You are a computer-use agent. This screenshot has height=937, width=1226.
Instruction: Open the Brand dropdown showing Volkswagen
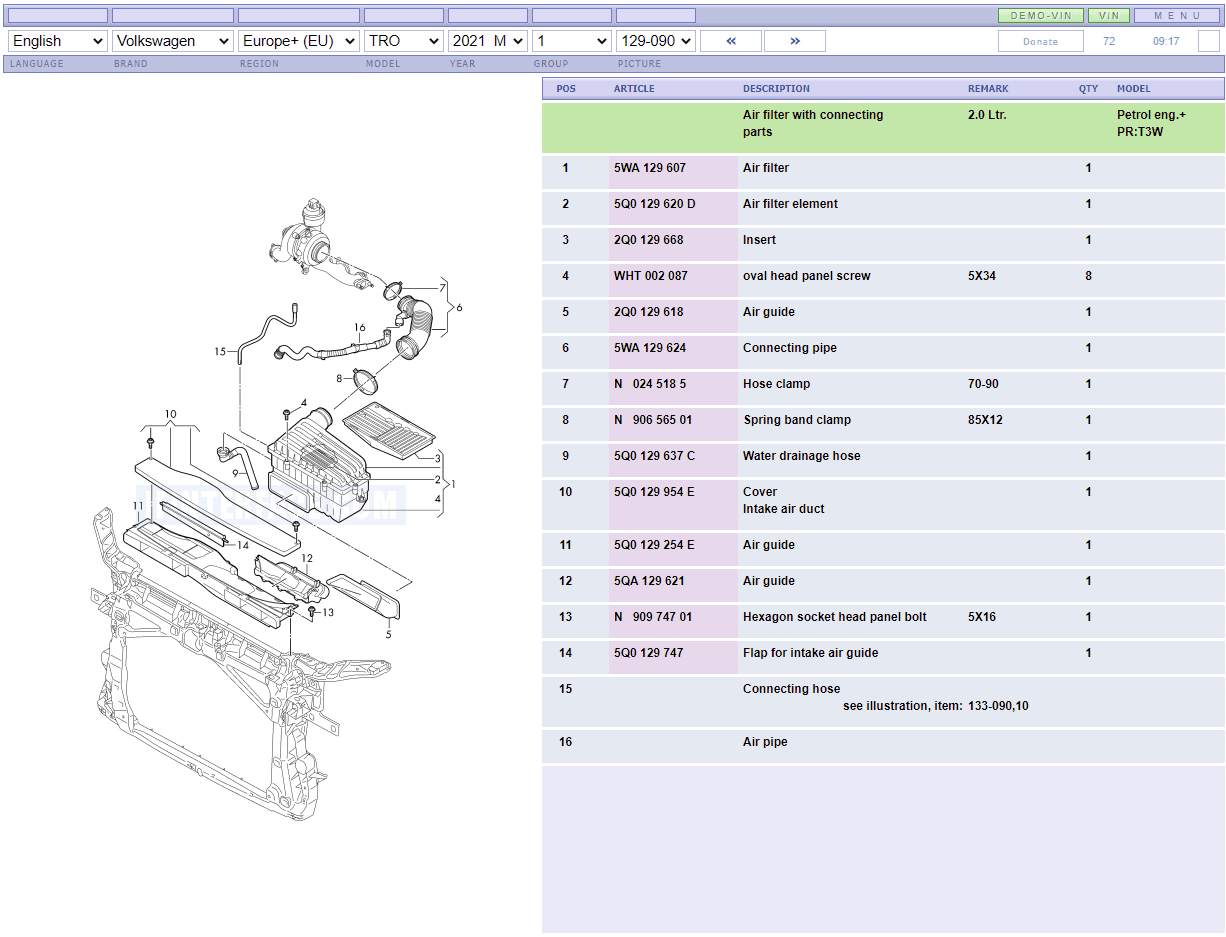click(173, 41)
